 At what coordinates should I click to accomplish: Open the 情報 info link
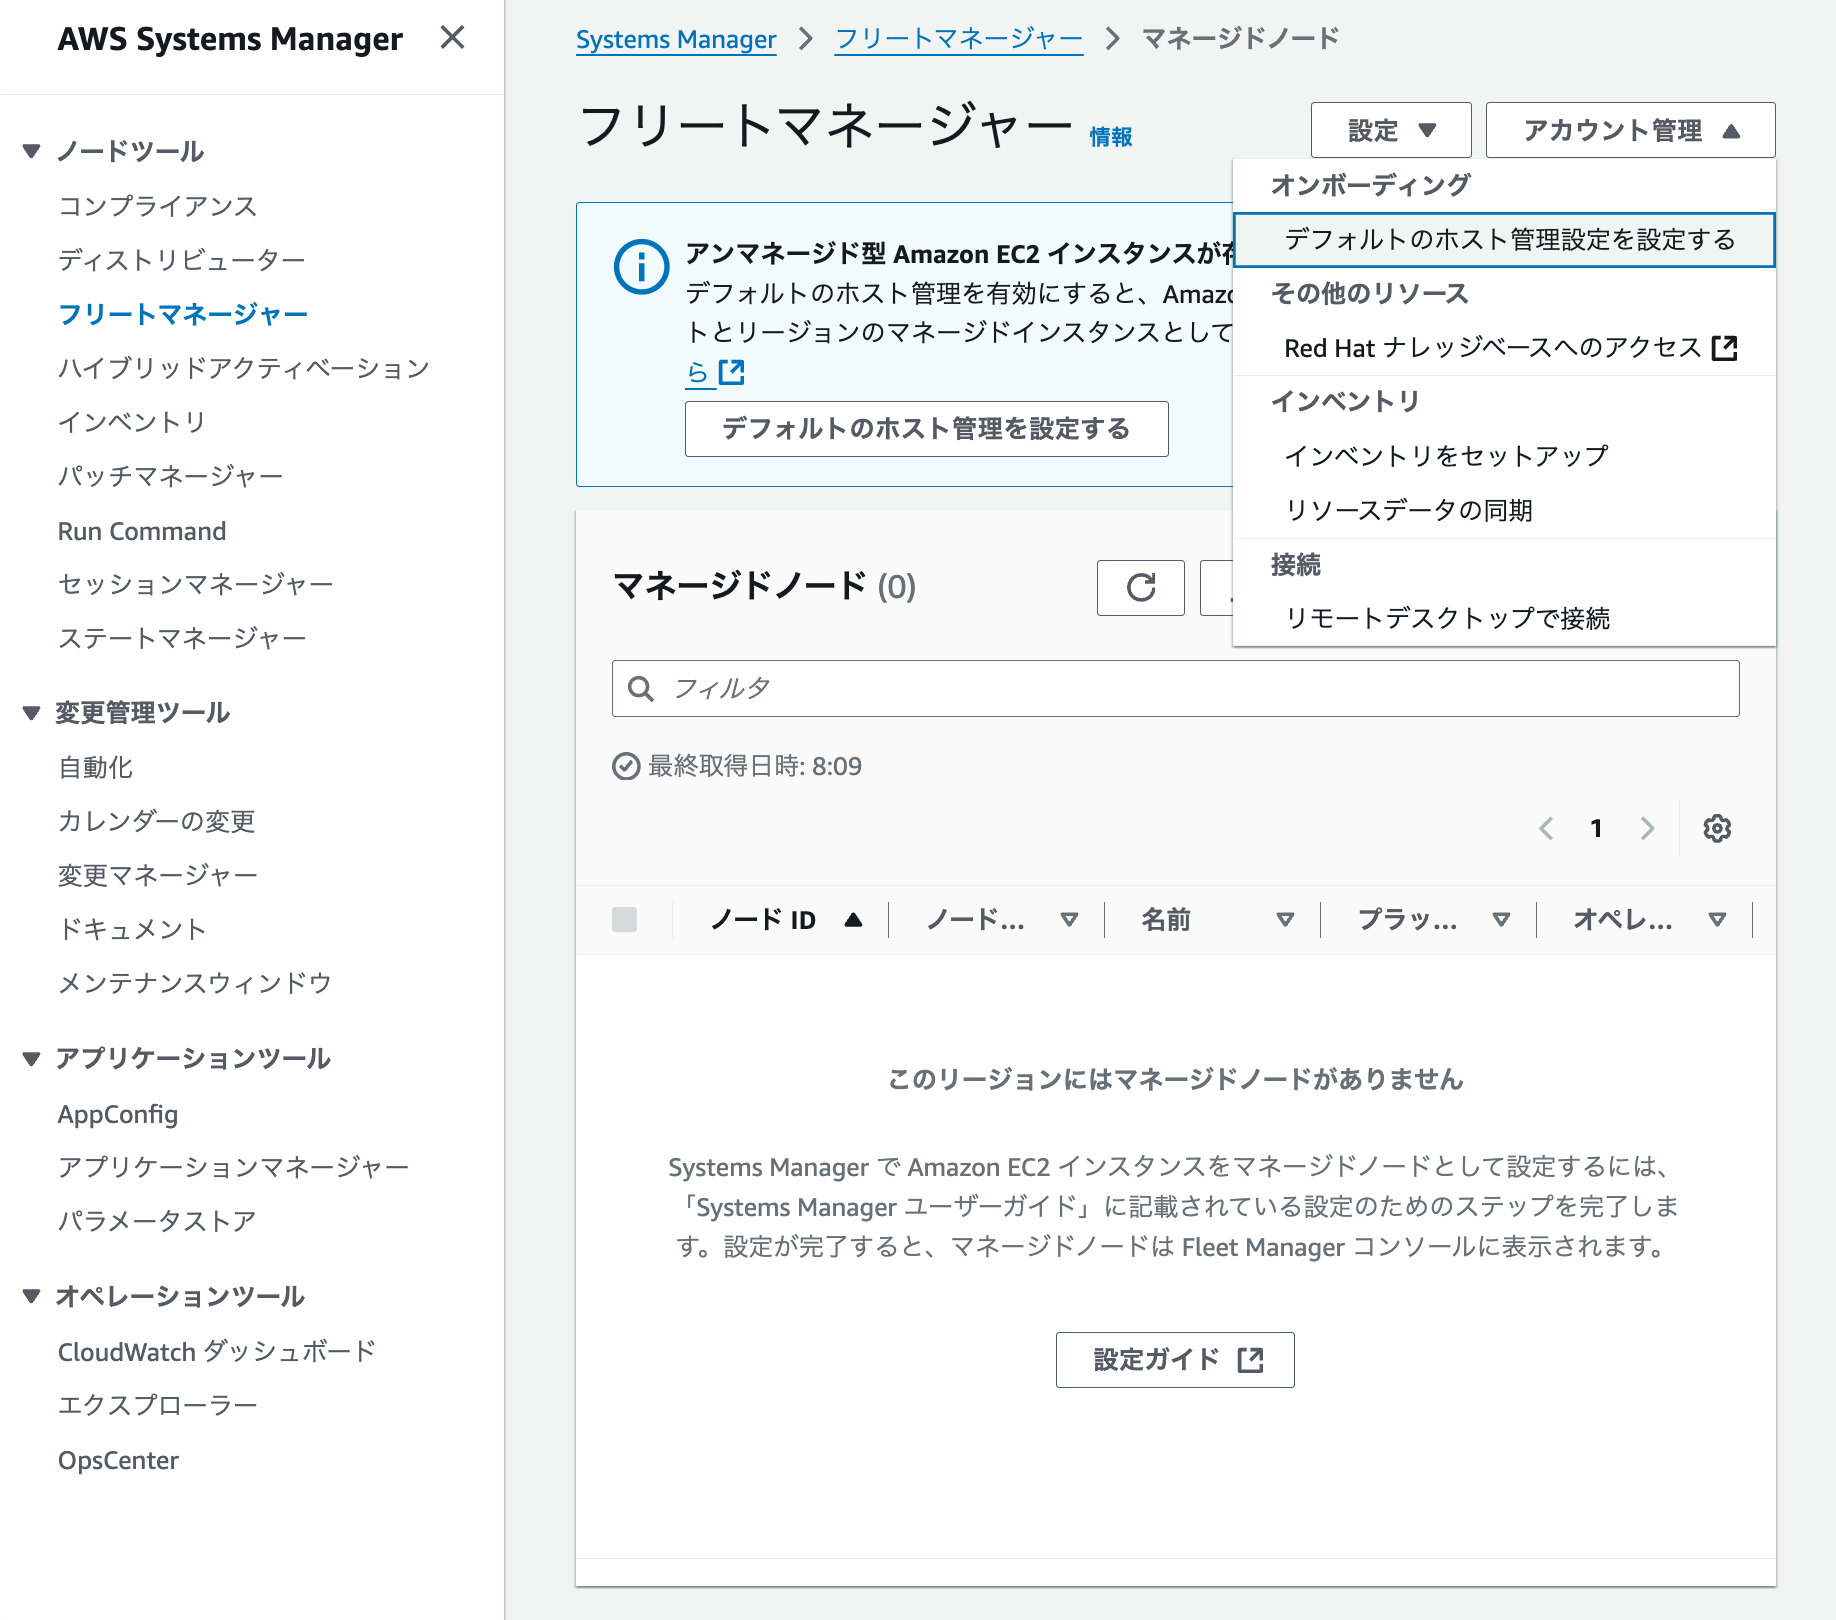[x=1111, y=137]
